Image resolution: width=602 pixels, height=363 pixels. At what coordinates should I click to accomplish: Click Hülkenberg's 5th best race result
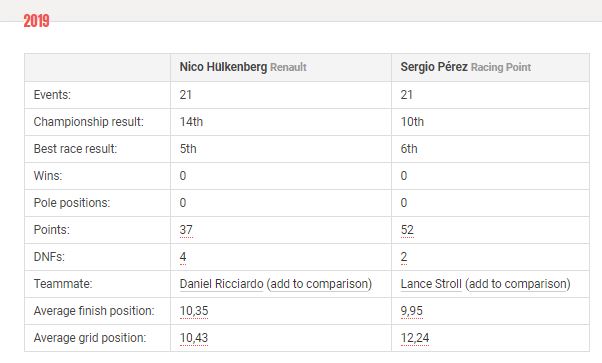tap(188, 149)
